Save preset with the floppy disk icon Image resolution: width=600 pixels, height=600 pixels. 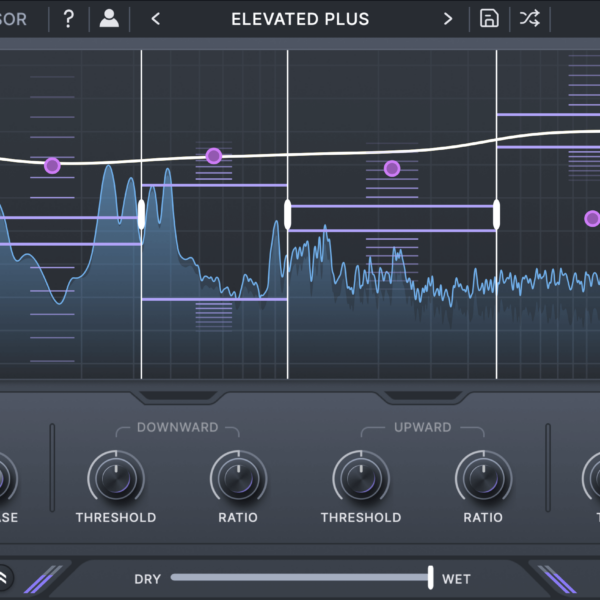[489, 19]
